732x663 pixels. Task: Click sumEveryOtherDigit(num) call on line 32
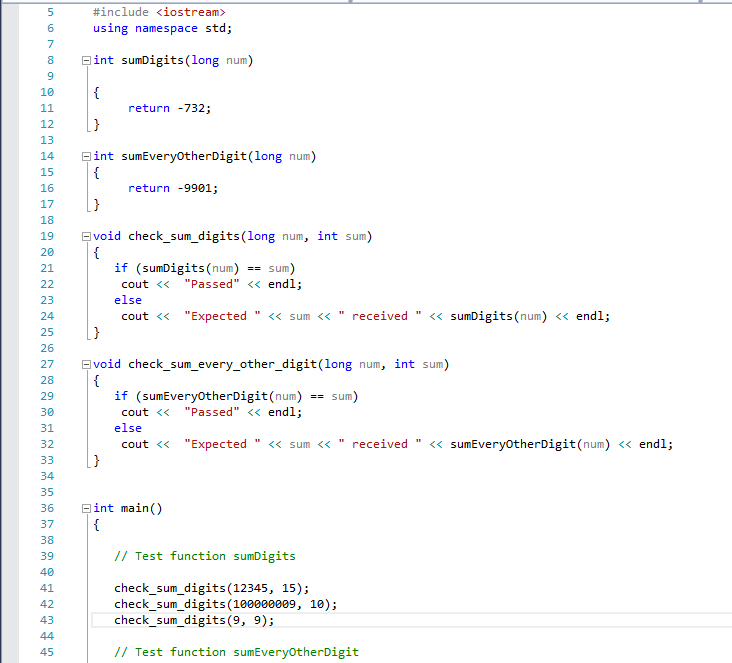pyautogui.click(x=530, y=444)
